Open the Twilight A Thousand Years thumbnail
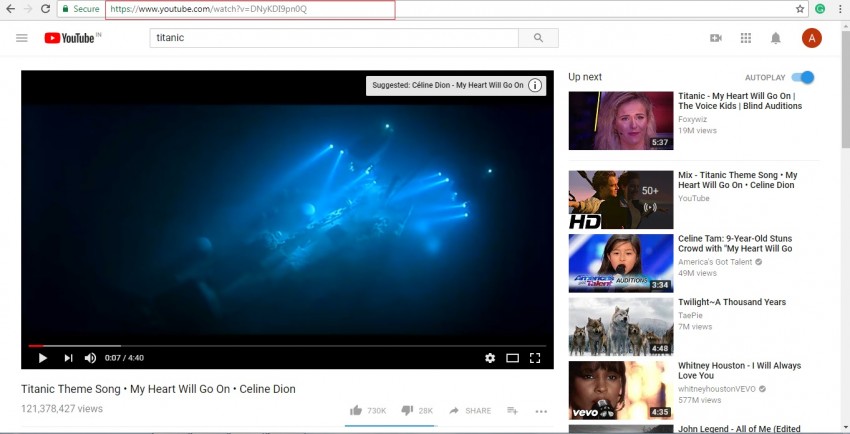The image size is (850, 434). (x=621, y=327)
